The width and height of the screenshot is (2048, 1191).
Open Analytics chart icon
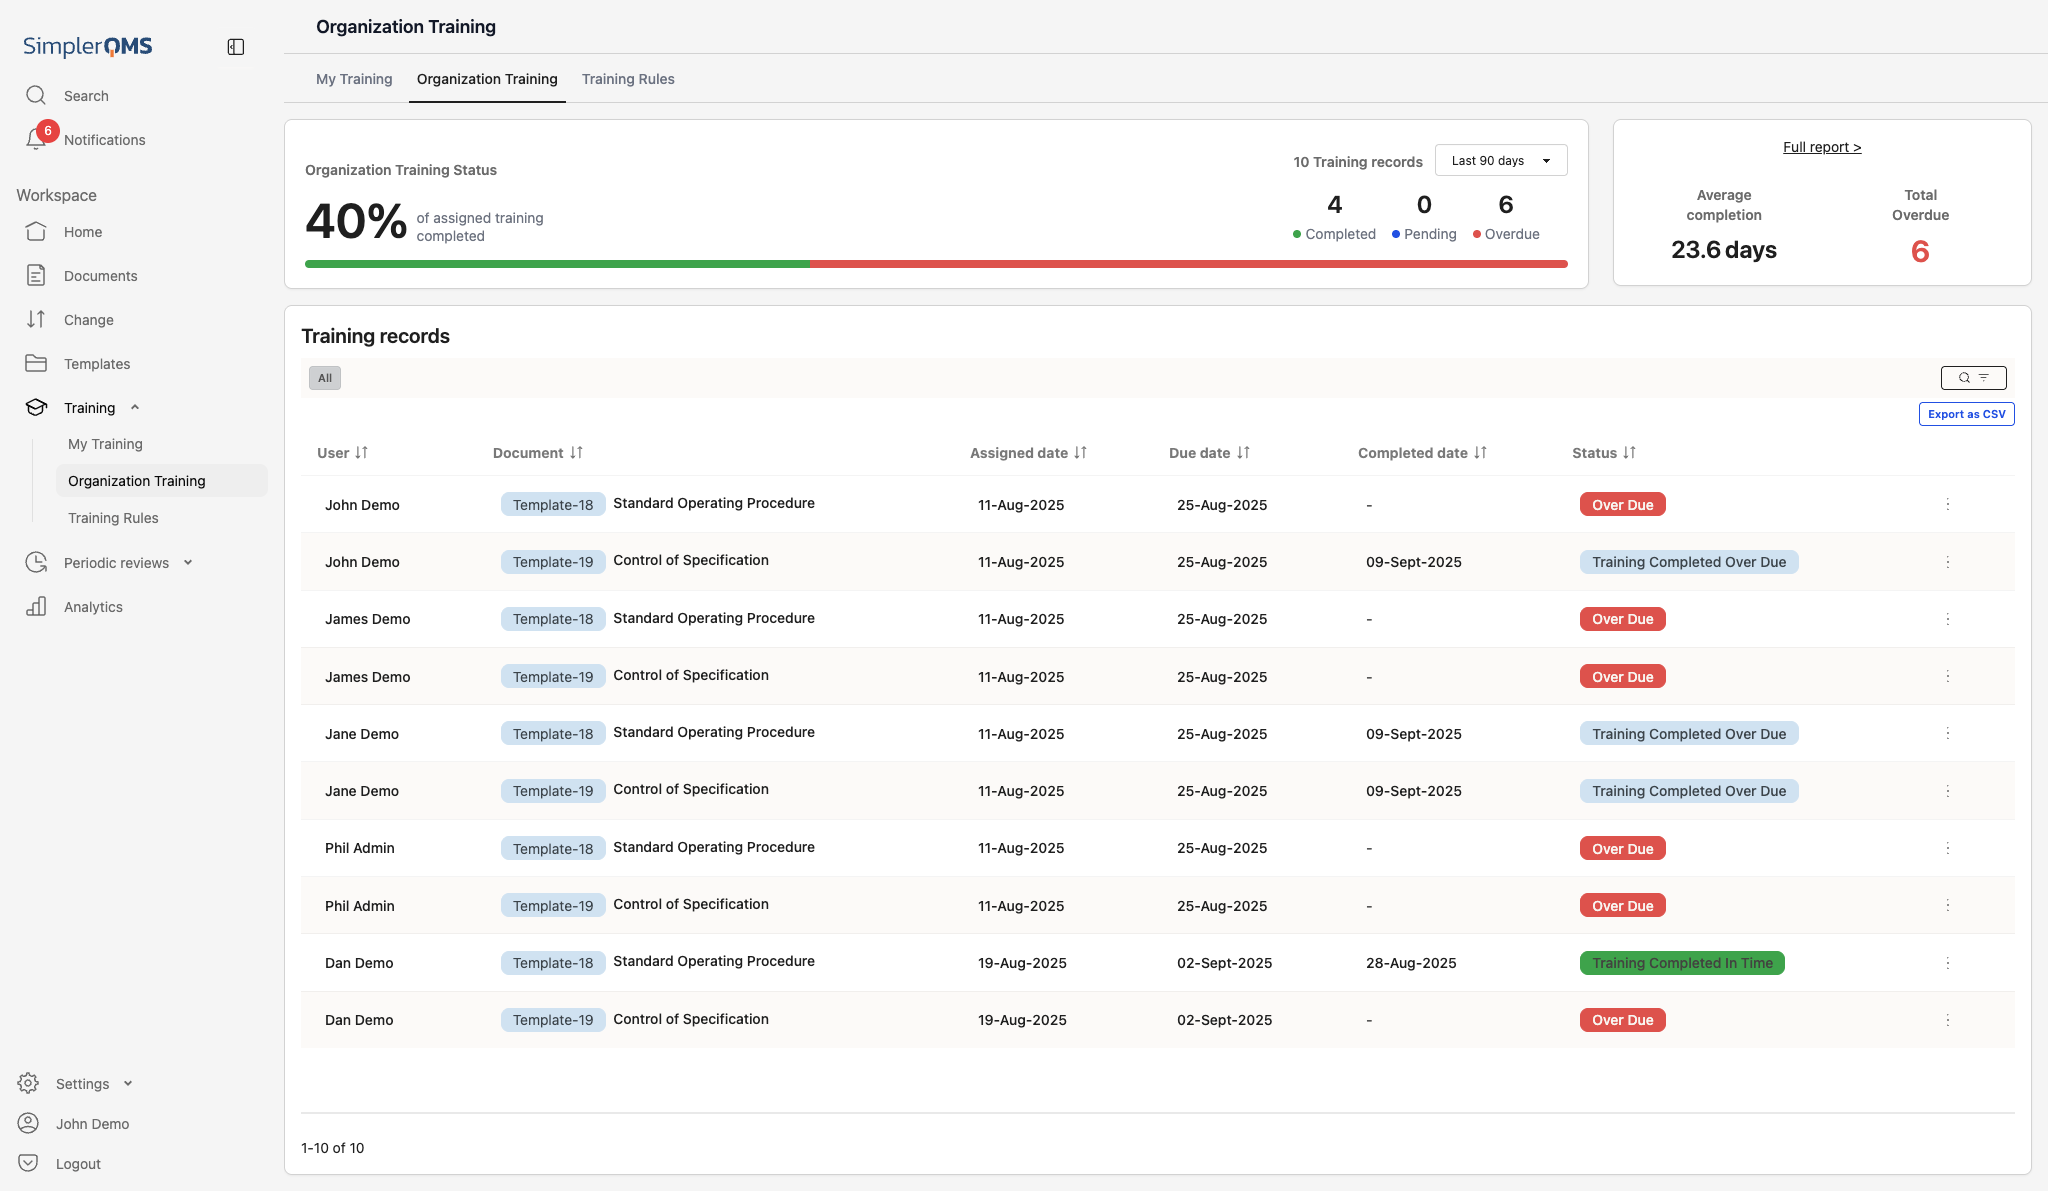36,607
